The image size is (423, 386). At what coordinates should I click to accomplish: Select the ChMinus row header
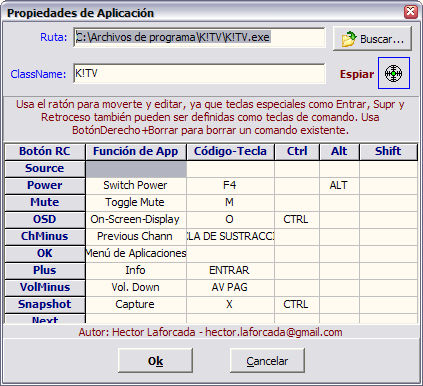45,237
